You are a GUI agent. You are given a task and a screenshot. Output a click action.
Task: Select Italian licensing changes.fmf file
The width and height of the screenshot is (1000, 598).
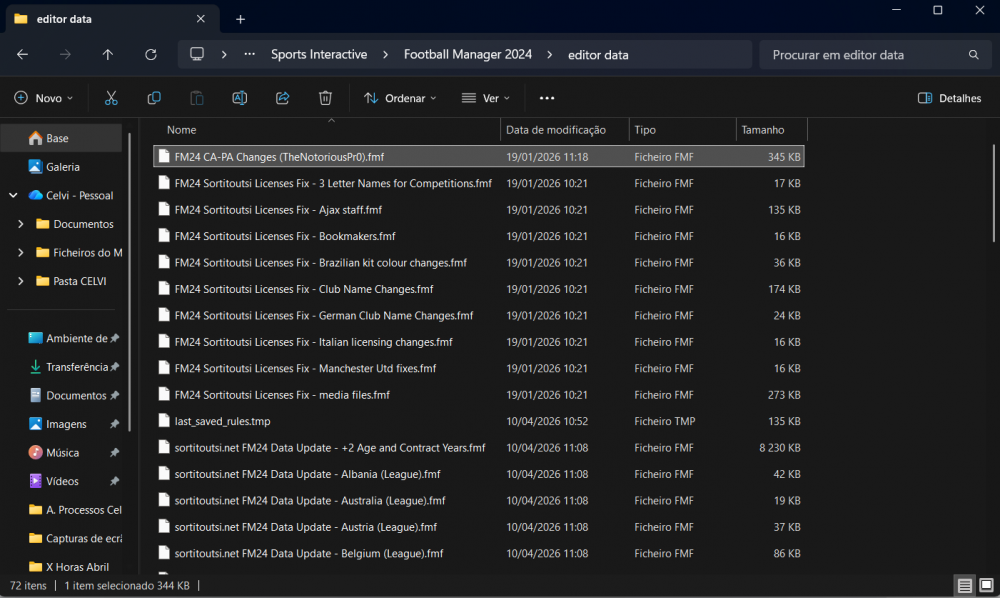point(479,342)
